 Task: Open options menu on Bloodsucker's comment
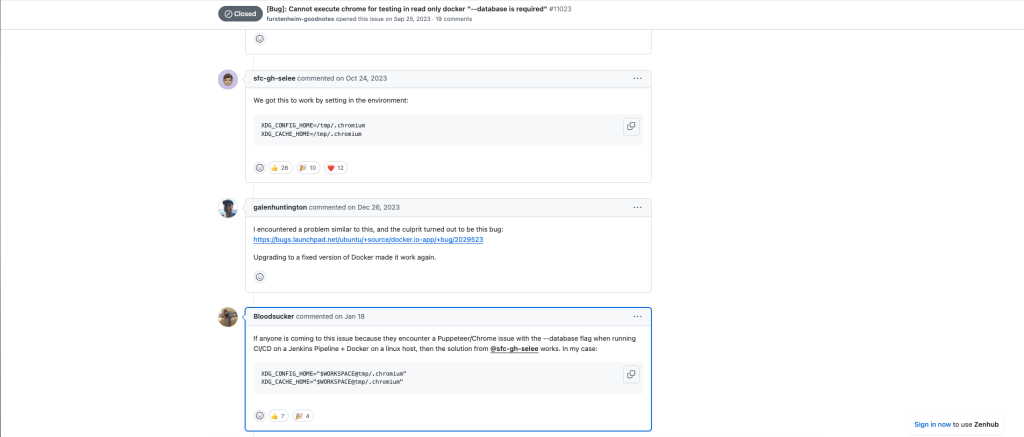point(637,316)
